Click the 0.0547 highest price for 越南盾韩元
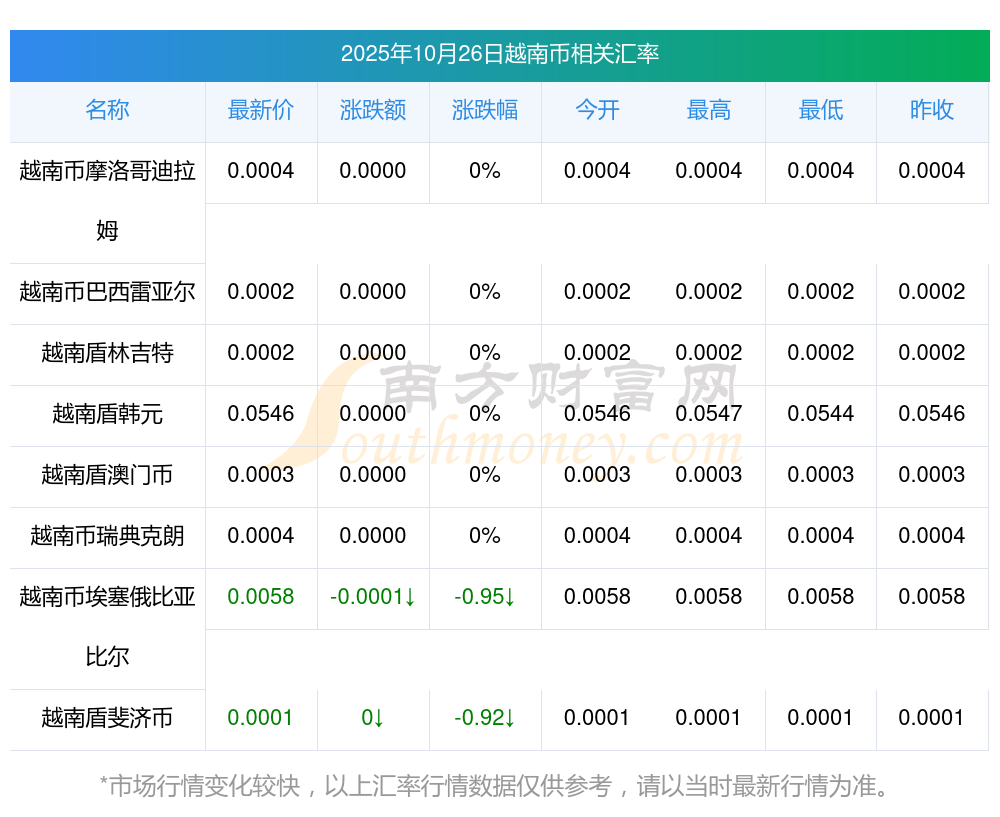The height and width of the screenshot is (817, 1000). pyautogui.click(x=709, y=414)
